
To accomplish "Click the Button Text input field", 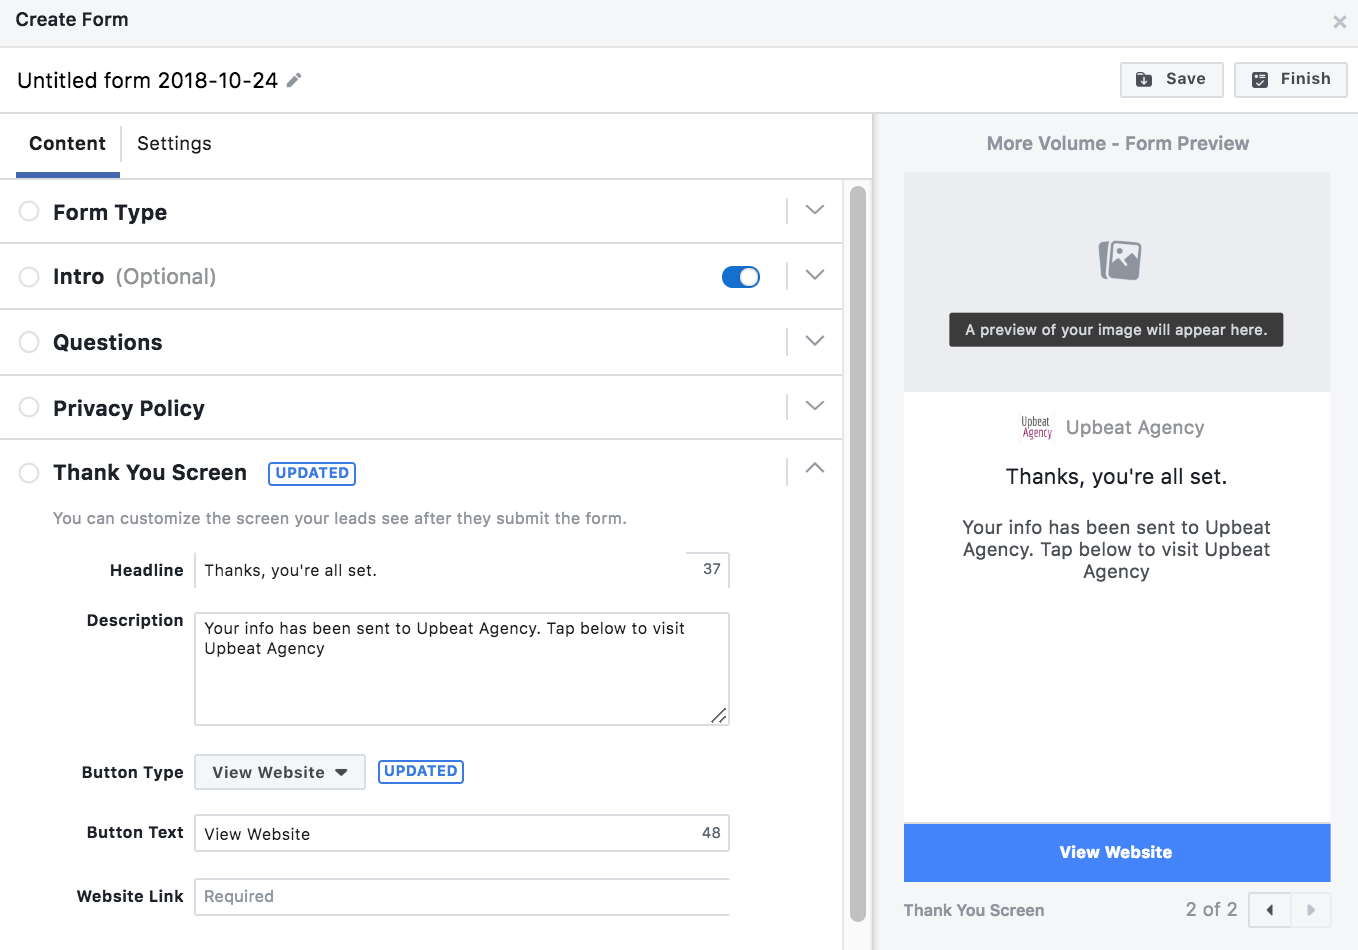I will click(x=462, y=833).
